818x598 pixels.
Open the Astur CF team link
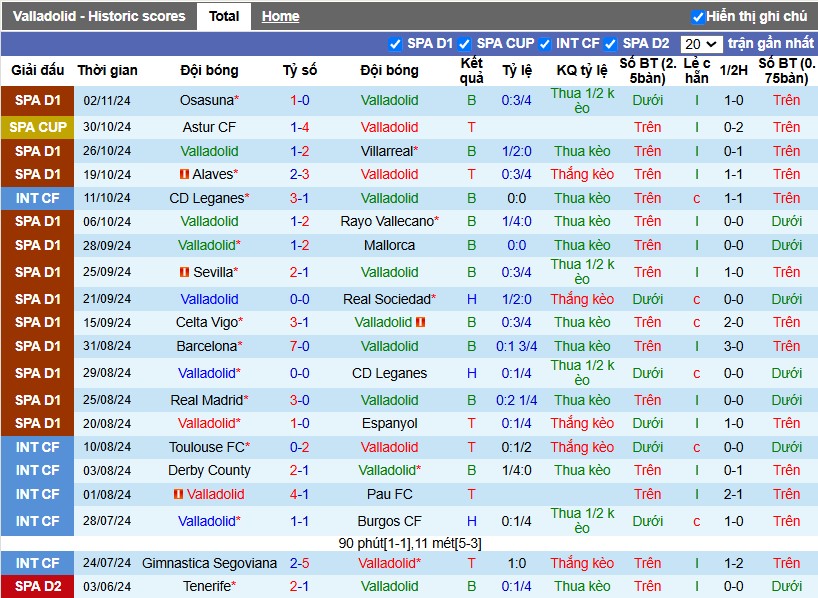click(x=209, y=127)
